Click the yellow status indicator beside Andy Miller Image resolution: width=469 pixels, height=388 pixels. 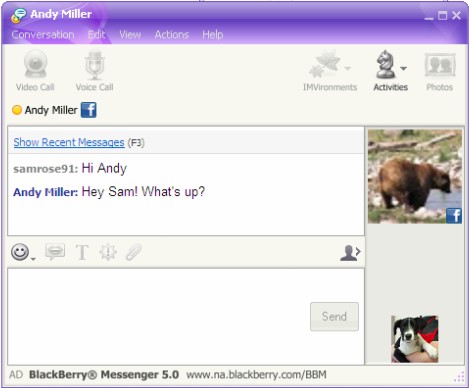[x=17, y=110]
